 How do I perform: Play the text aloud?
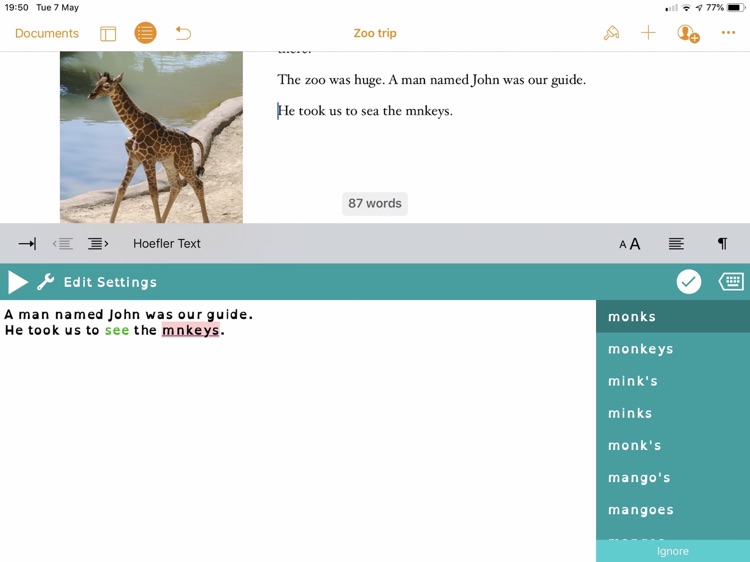pos(18,282)
